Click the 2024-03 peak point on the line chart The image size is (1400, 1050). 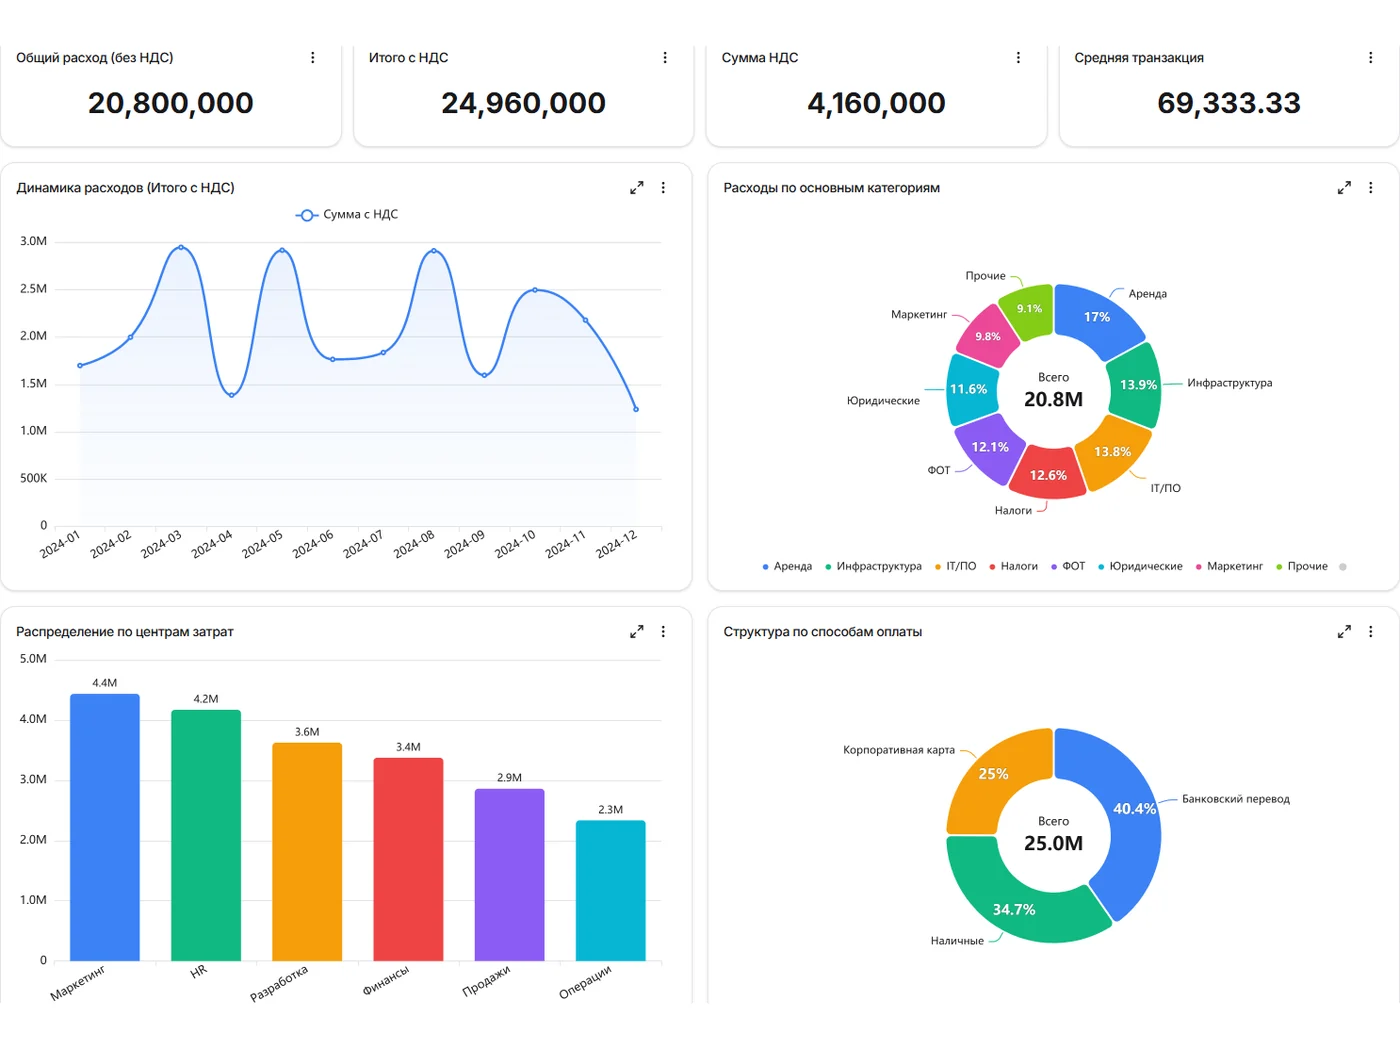(x=181, y=247)
